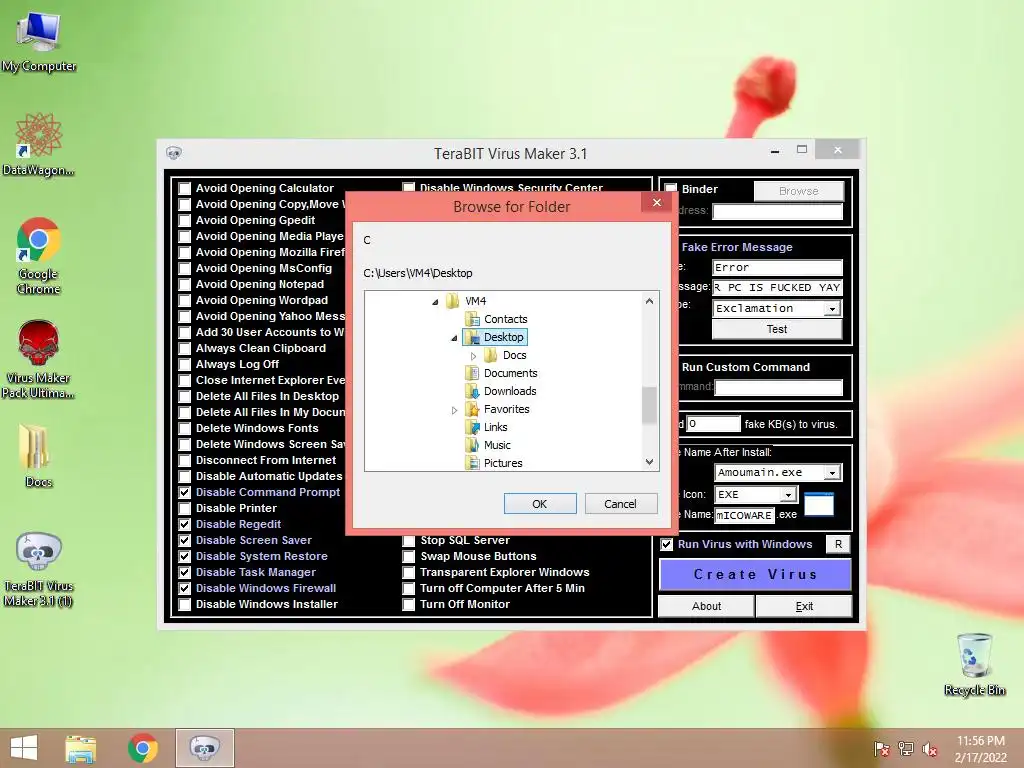
Task: Open the Windows Start button
Action: tap(24, 748)
